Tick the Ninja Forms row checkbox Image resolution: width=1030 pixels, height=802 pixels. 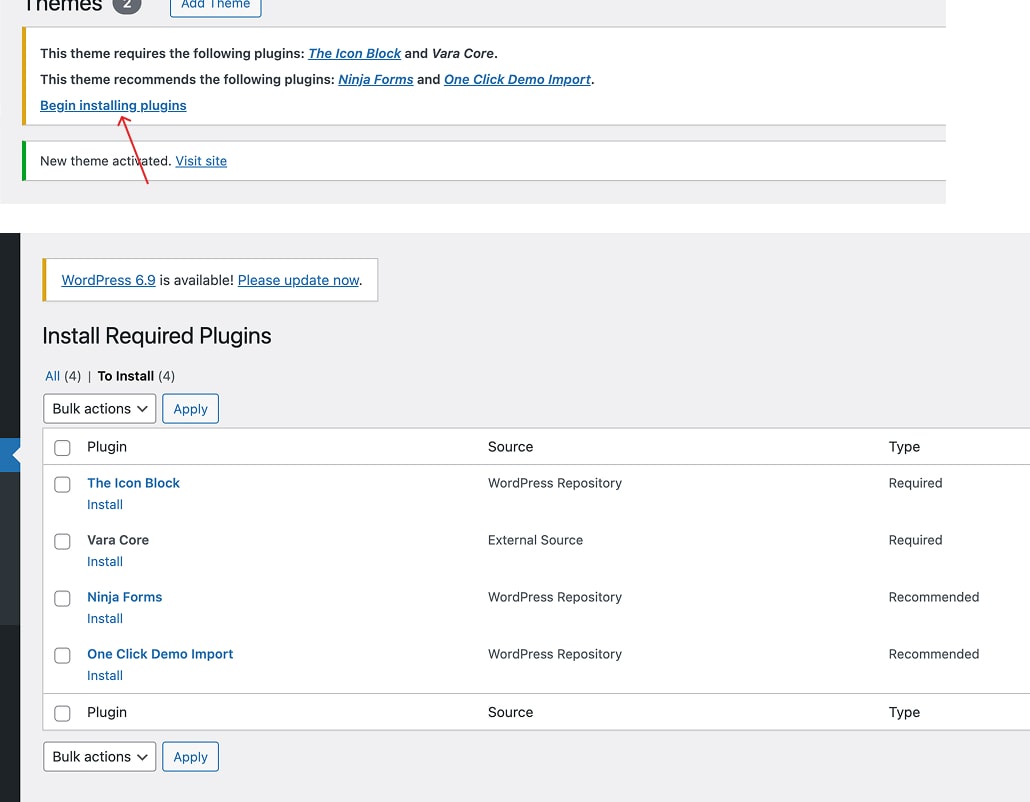(x=62, y=598)
